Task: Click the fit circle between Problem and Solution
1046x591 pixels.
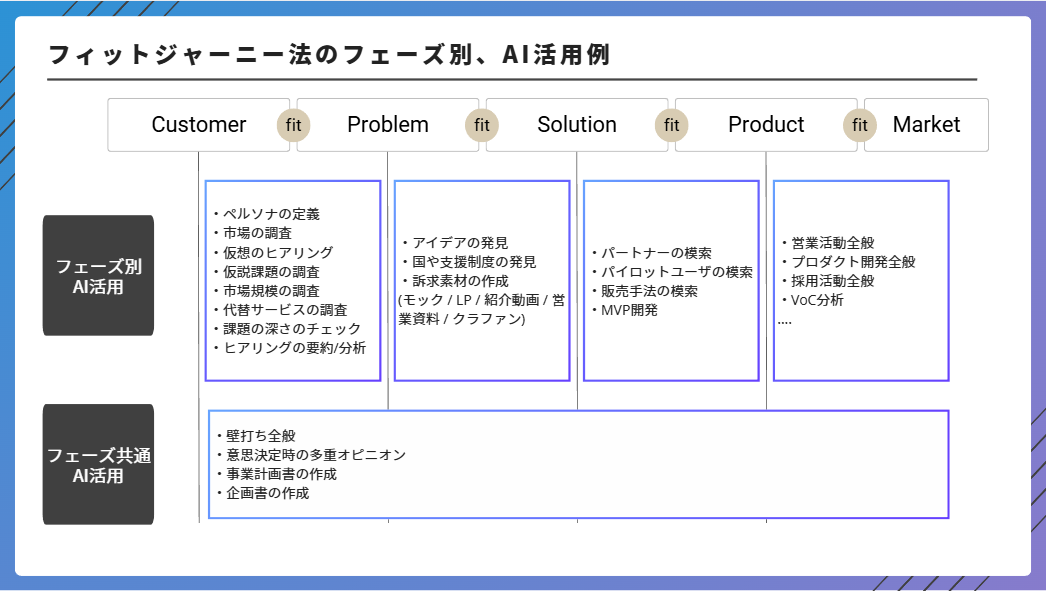Action: [482, 125]
